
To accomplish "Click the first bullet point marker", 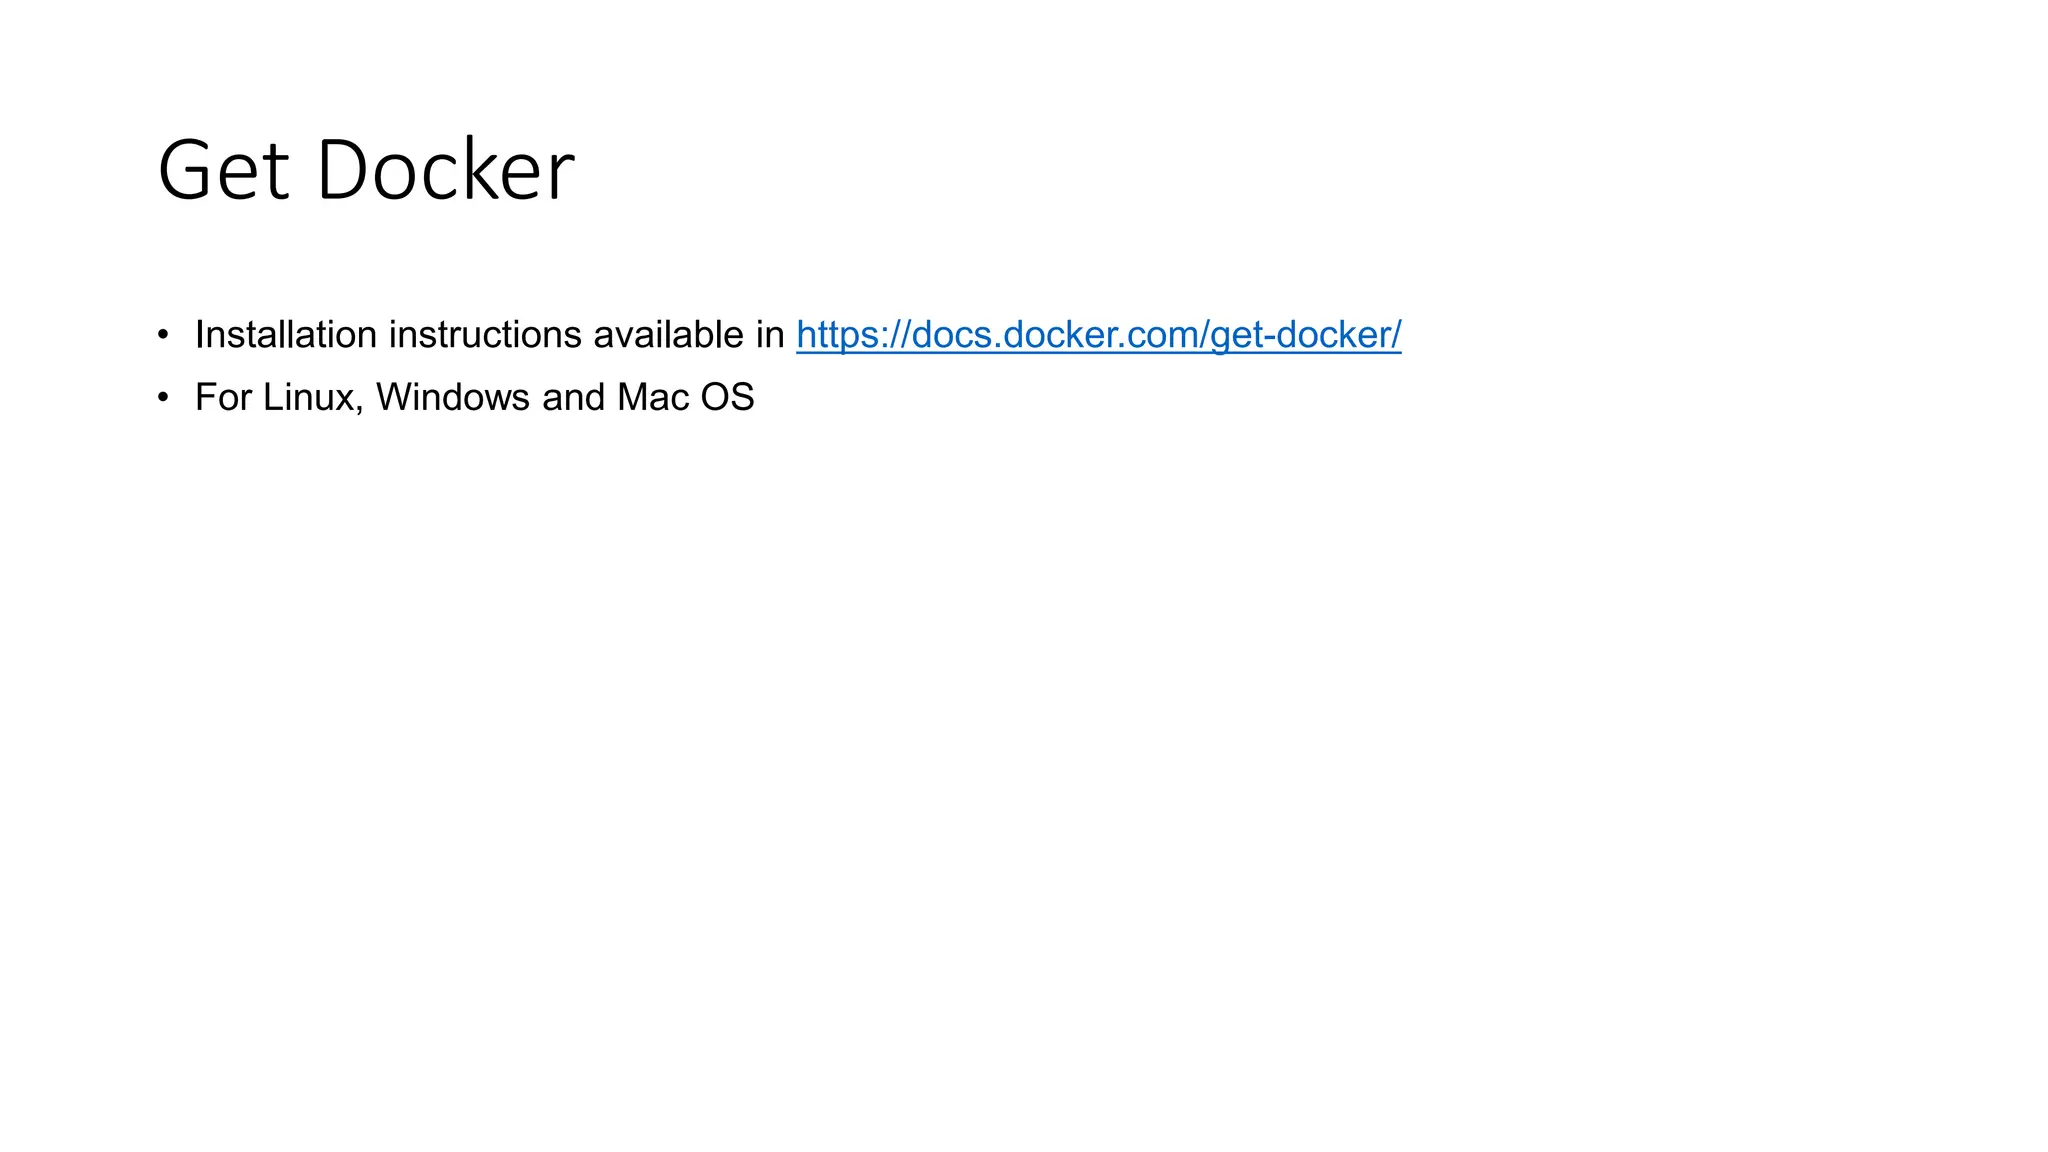I will tap(163, 335).
